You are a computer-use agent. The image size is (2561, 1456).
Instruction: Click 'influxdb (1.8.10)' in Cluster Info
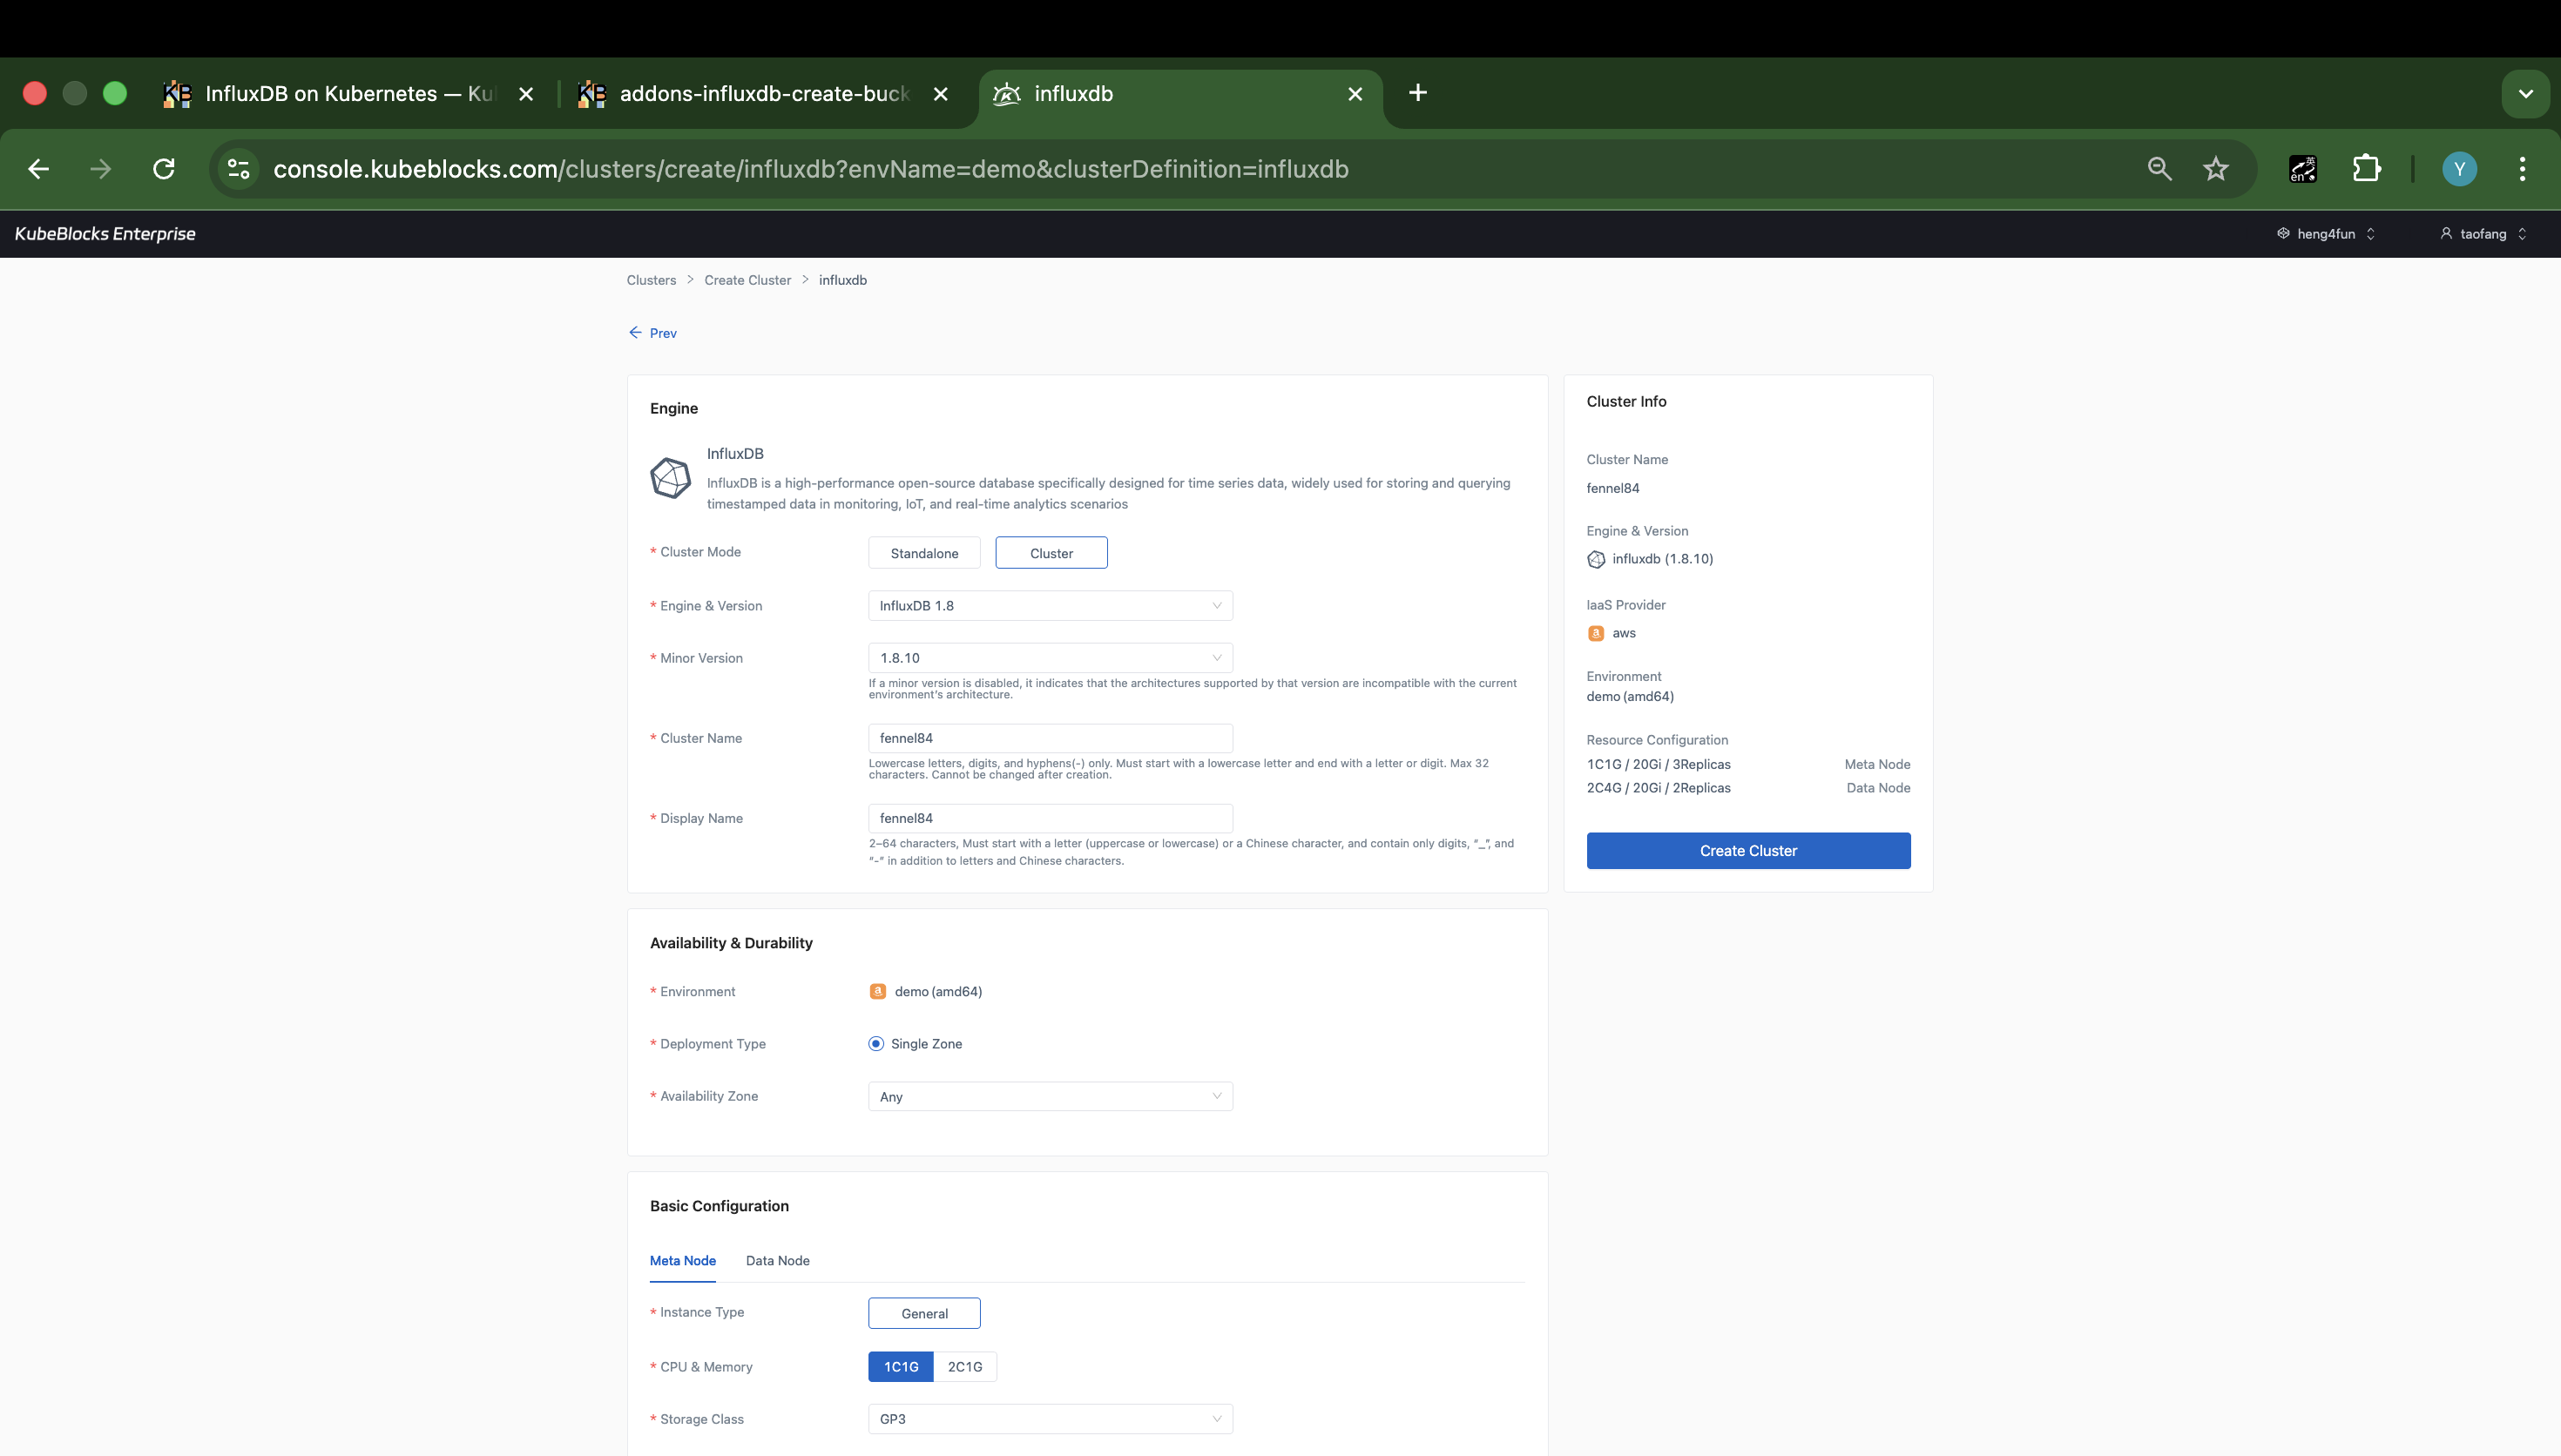tap(1662, 559)
